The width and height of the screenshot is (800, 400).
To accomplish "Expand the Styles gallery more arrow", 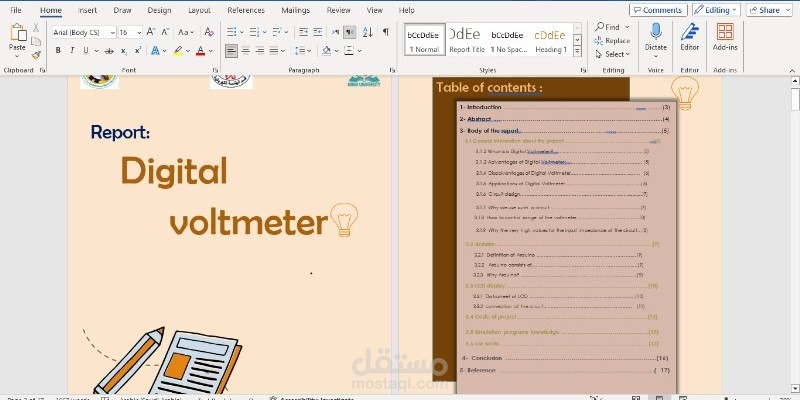I will [x=578, y=51].
